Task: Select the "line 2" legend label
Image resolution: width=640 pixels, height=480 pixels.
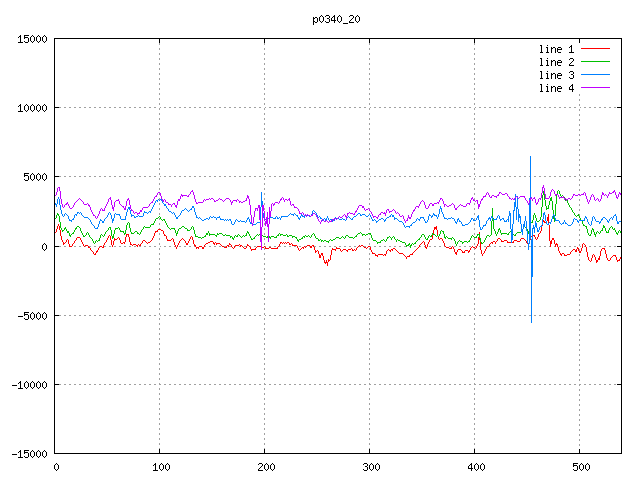Action: [556, 62]
